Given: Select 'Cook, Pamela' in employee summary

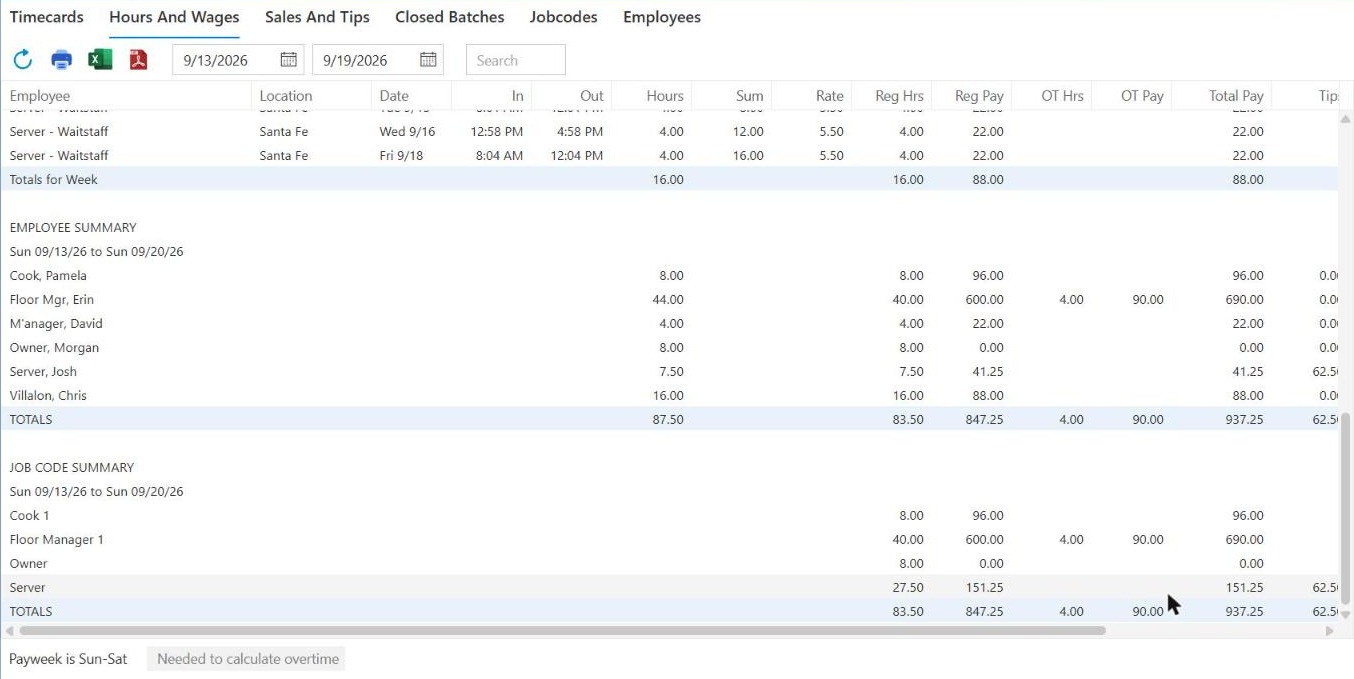Looking at the screenshot, I should click(48, 276).
